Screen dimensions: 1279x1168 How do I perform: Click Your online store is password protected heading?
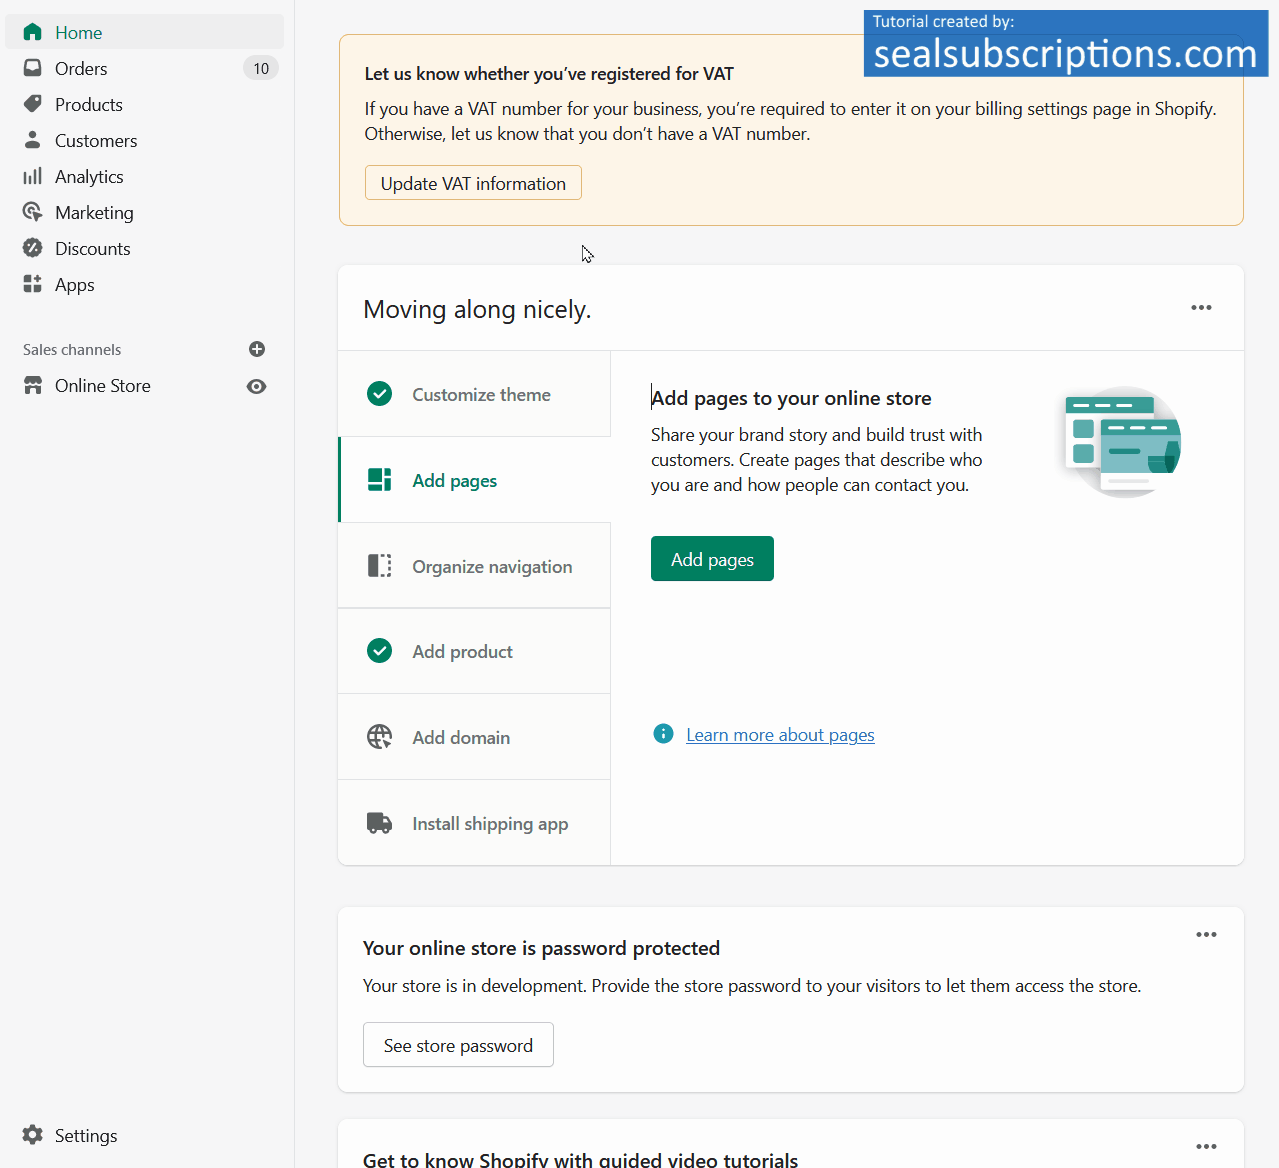[541, 948]
